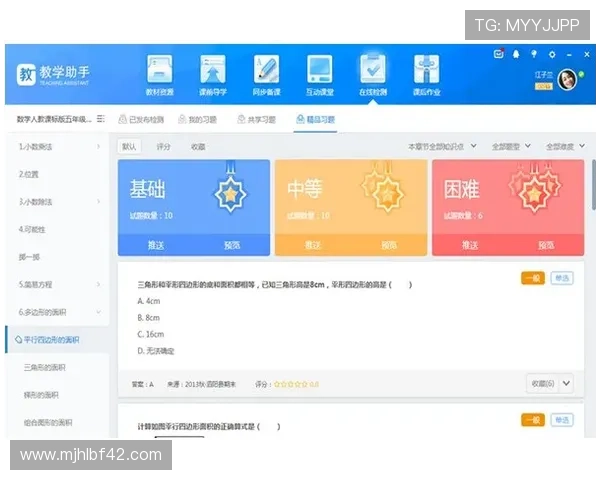Choose answer option A. 4cm
Screen dimensions: 600x480
(x=148, y=301)
